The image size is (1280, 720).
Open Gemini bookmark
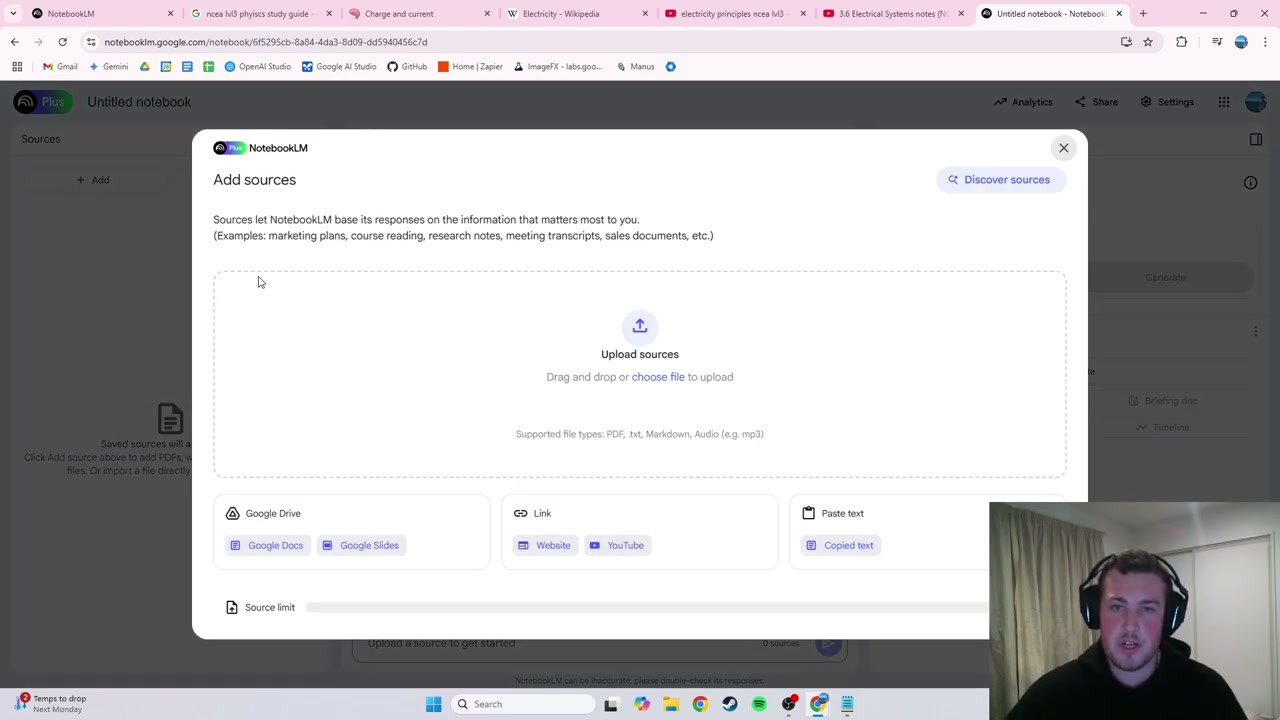tap(108, 67)
